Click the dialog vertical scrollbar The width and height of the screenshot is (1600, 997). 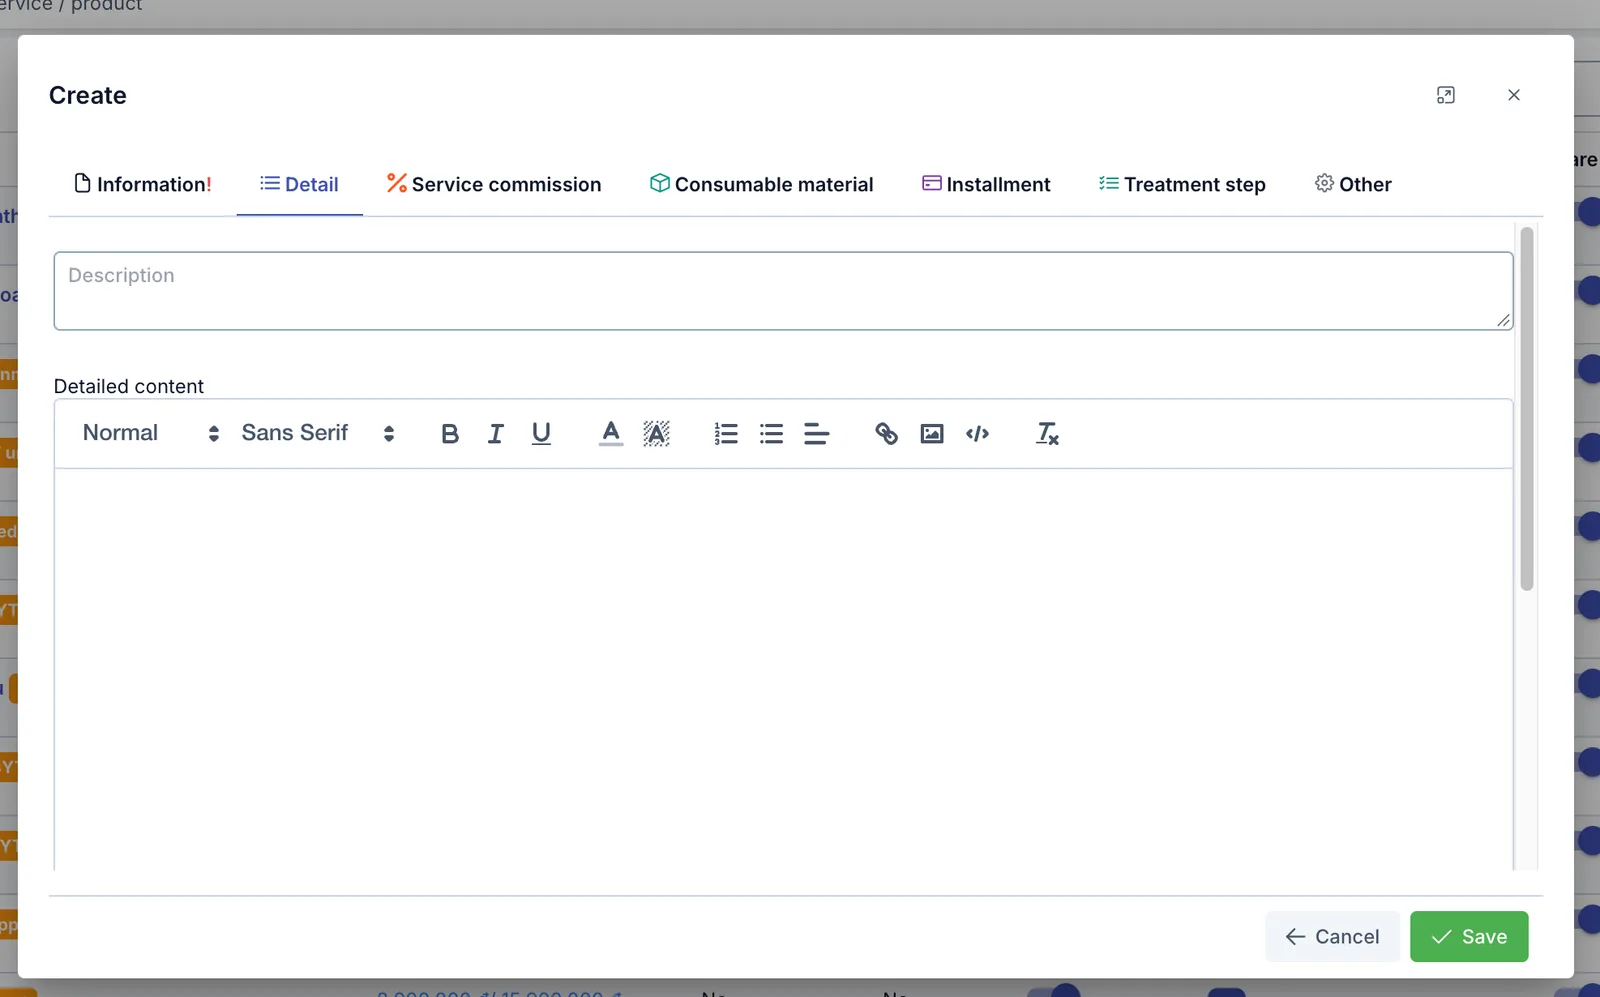tap(1527, 409)
